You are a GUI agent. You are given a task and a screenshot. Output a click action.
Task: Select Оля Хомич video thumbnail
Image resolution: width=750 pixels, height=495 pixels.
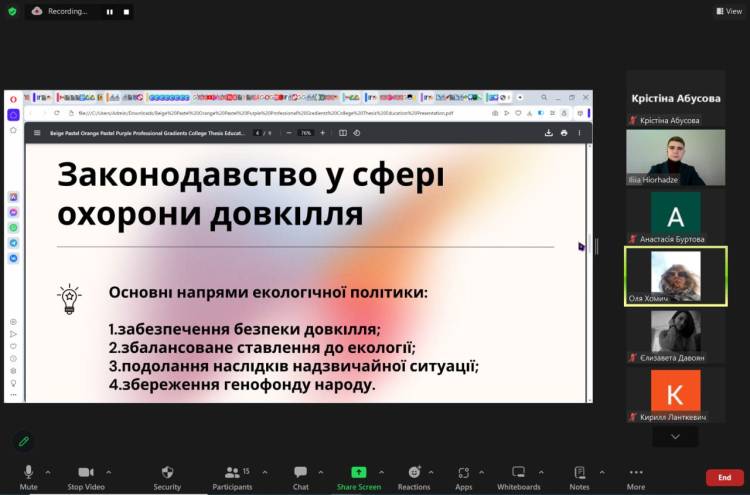[675, 275]
